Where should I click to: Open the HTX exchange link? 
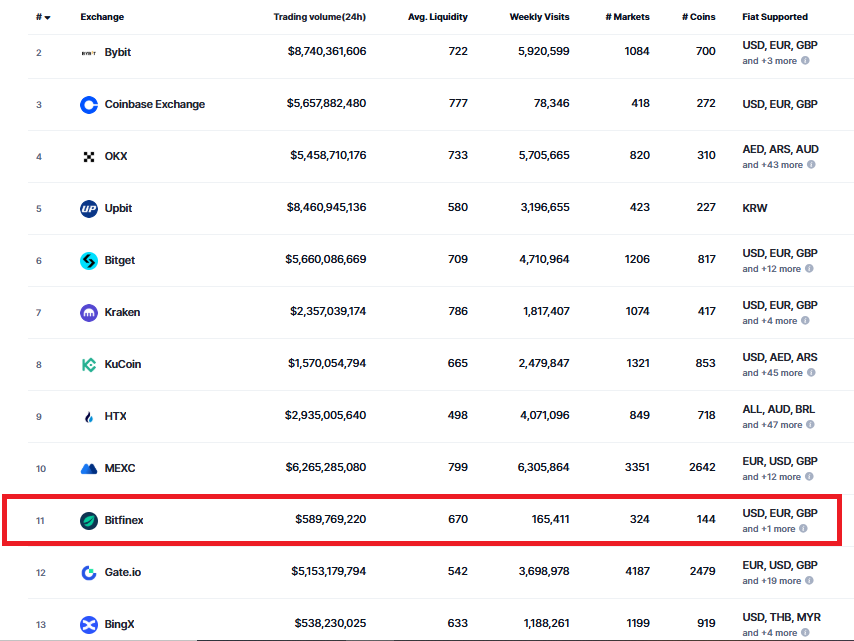click(115, 416)
